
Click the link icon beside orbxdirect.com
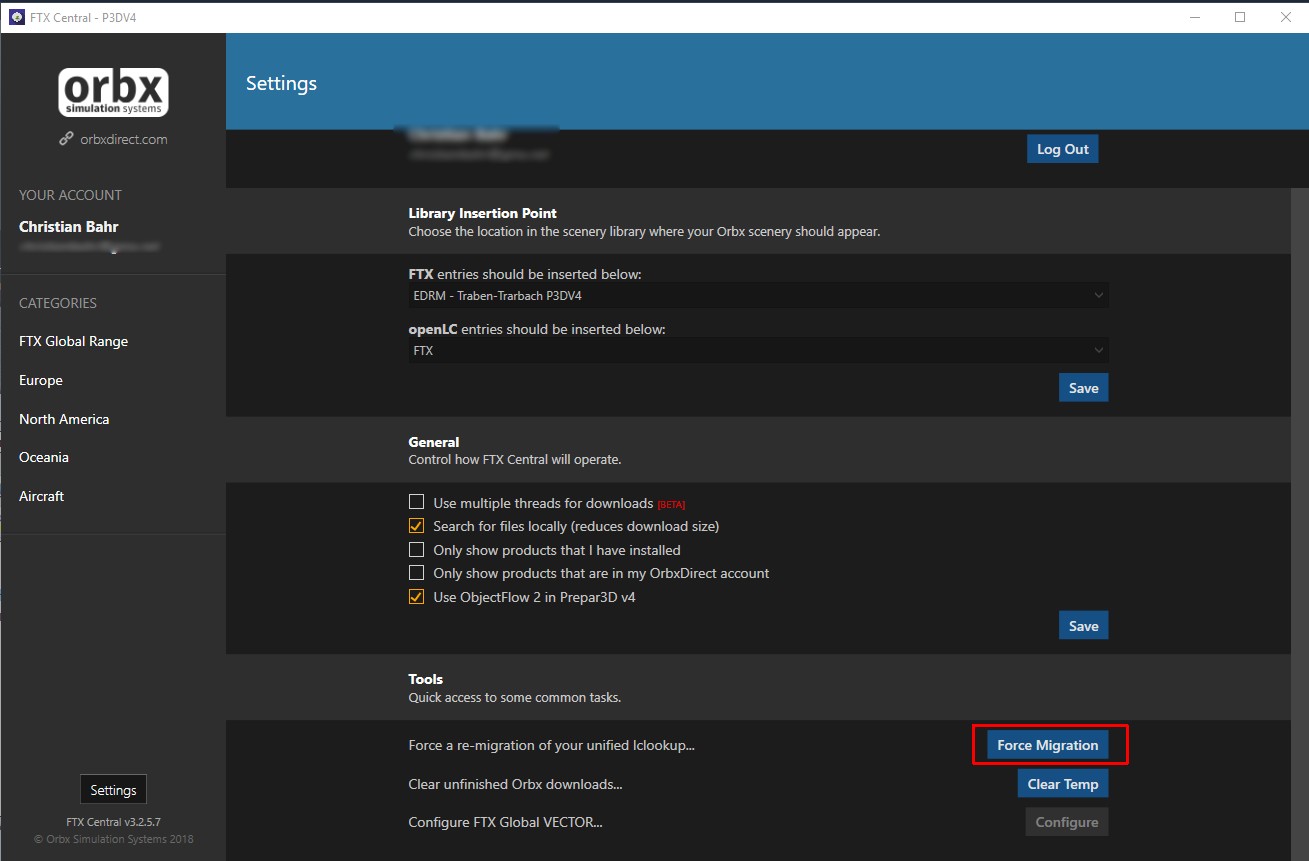[66, 139]
